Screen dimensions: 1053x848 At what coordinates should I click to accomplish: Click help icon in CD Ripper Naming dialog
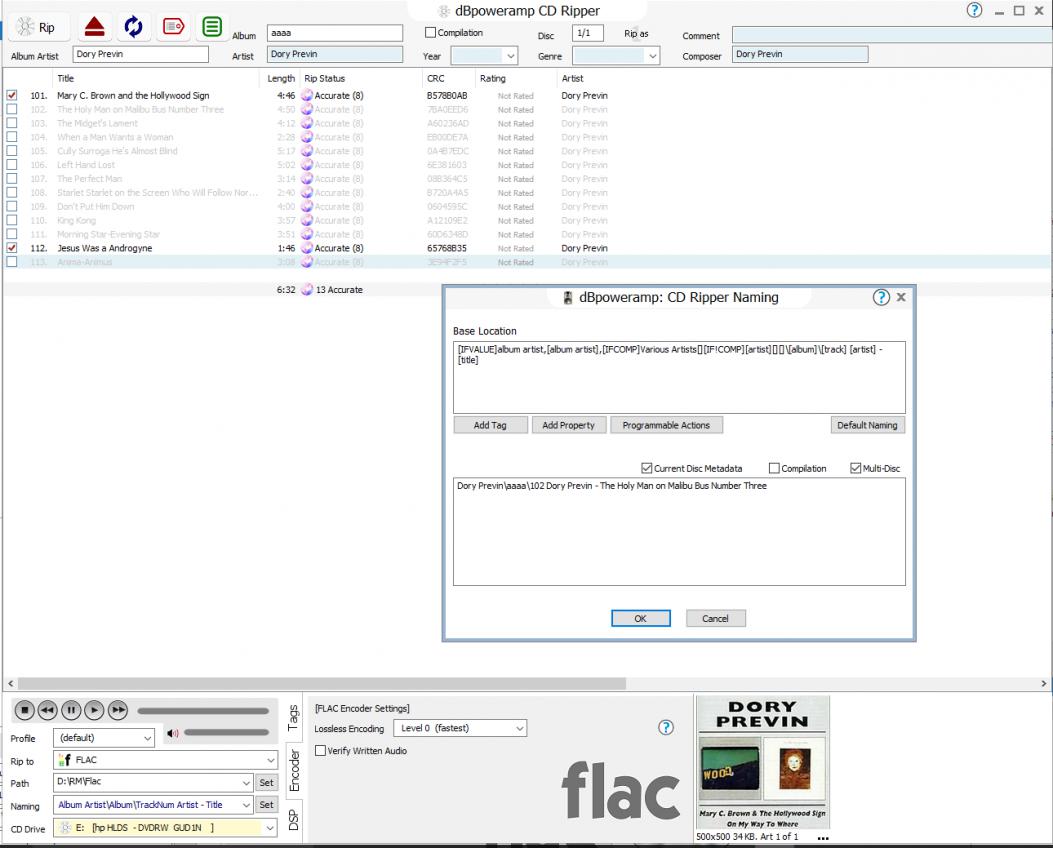point(881,297)
